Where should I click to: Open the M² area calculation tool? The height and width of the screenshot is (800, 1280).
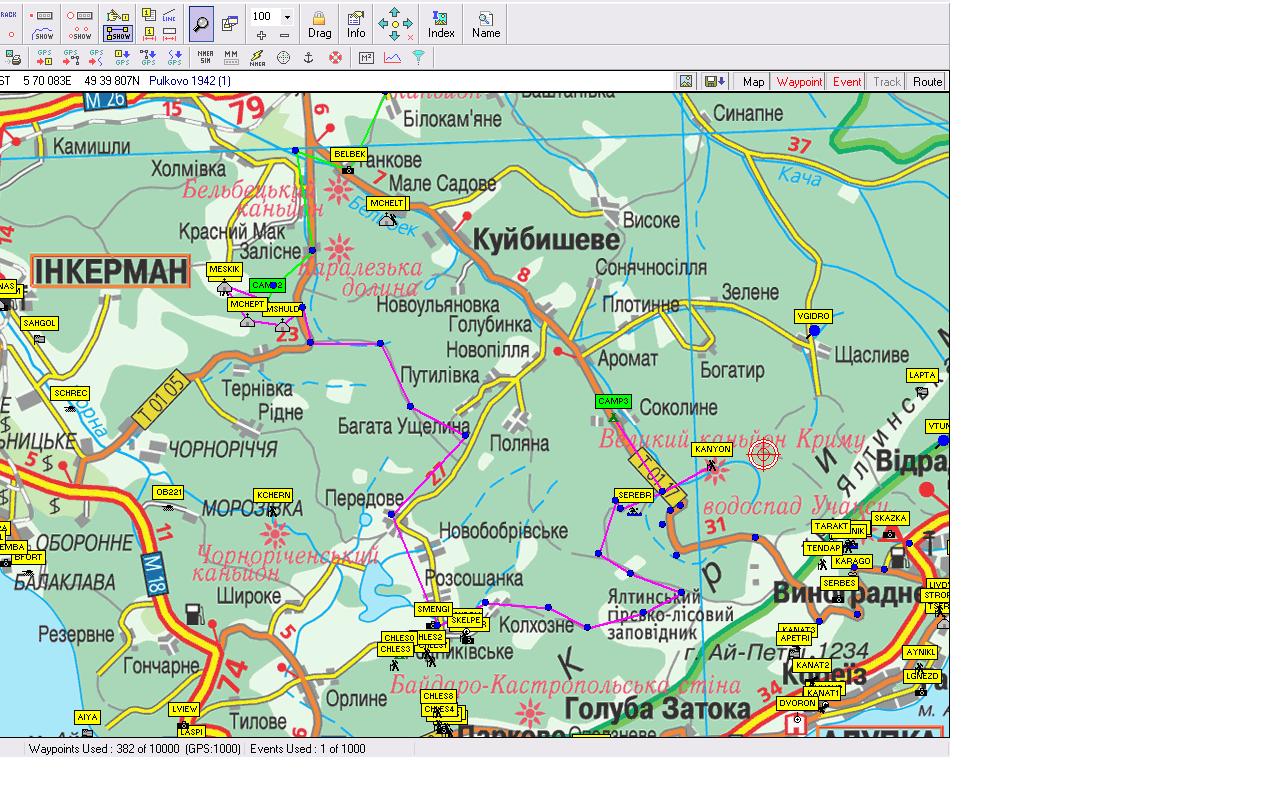click(x=366, y=58)
